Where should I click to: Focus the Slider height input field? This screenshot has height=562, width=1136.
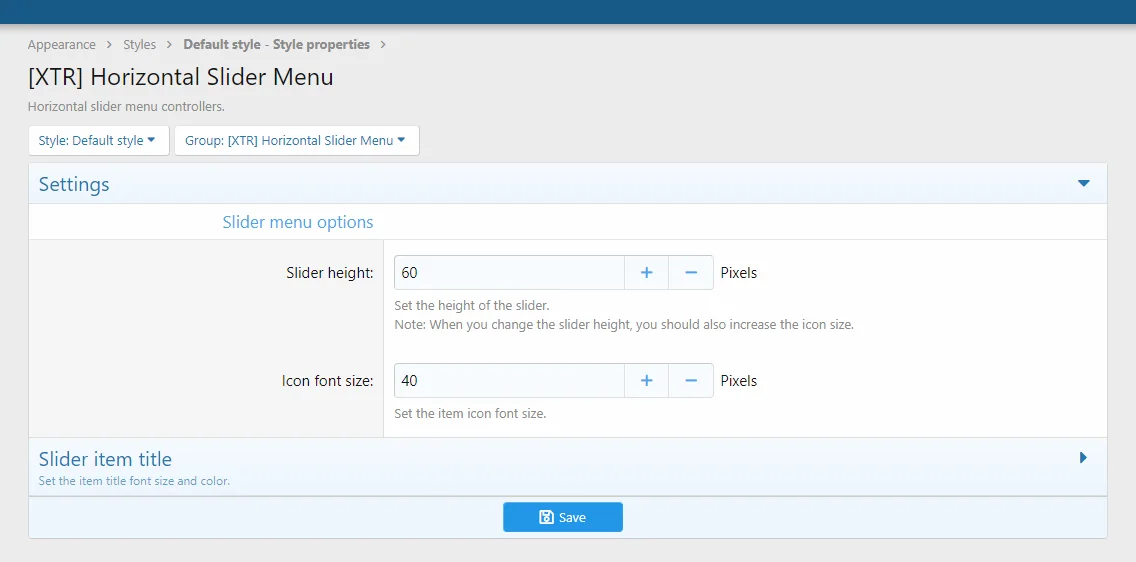tap(509, 273)
